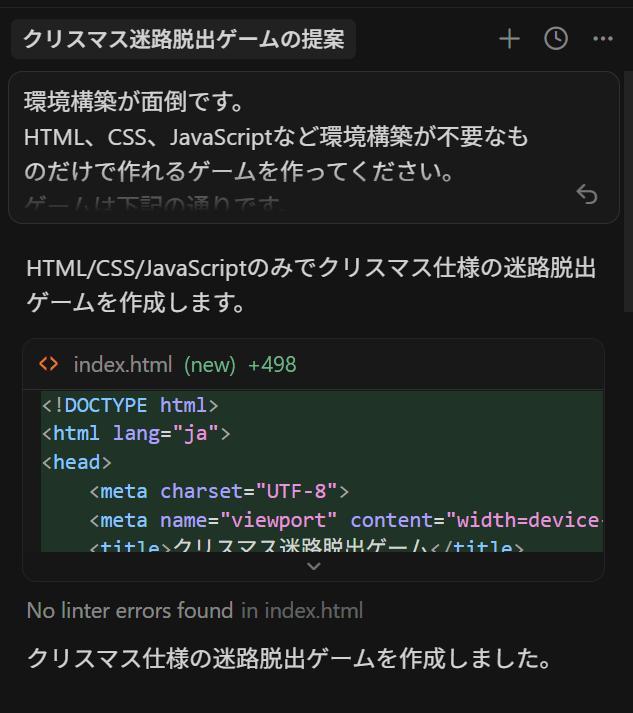Click the reply text HTML/CSS/JavaScriptのみで
Image resolution: width=633 pixels, height=713 pixels.
(311, 285)
